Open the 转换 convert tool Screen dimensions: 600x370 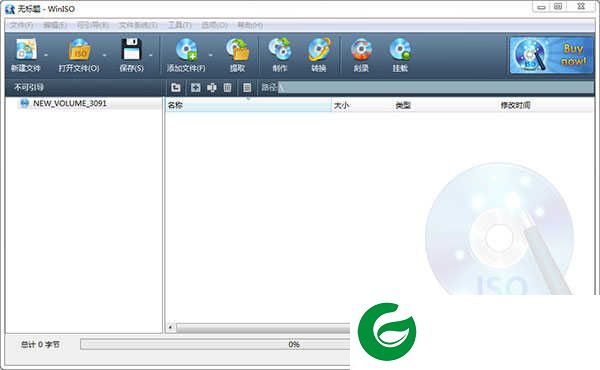(319, 50)
